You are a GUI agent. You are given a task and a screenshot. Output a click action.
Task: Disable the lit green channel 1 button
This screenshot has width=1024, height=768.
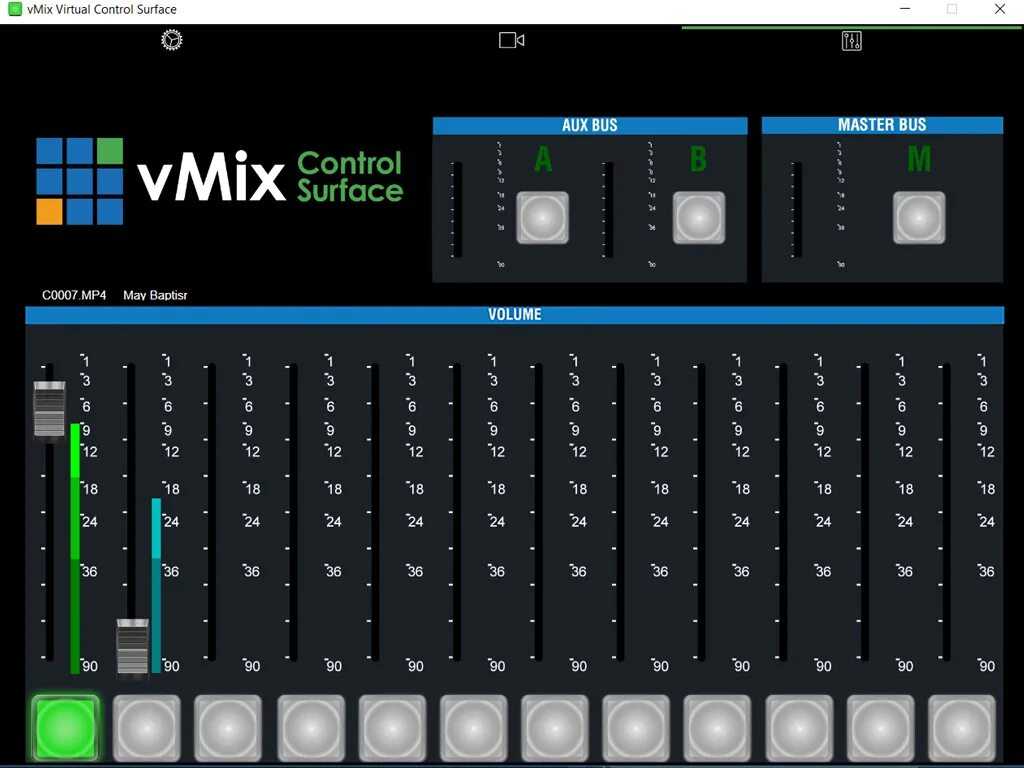[65, 728]
